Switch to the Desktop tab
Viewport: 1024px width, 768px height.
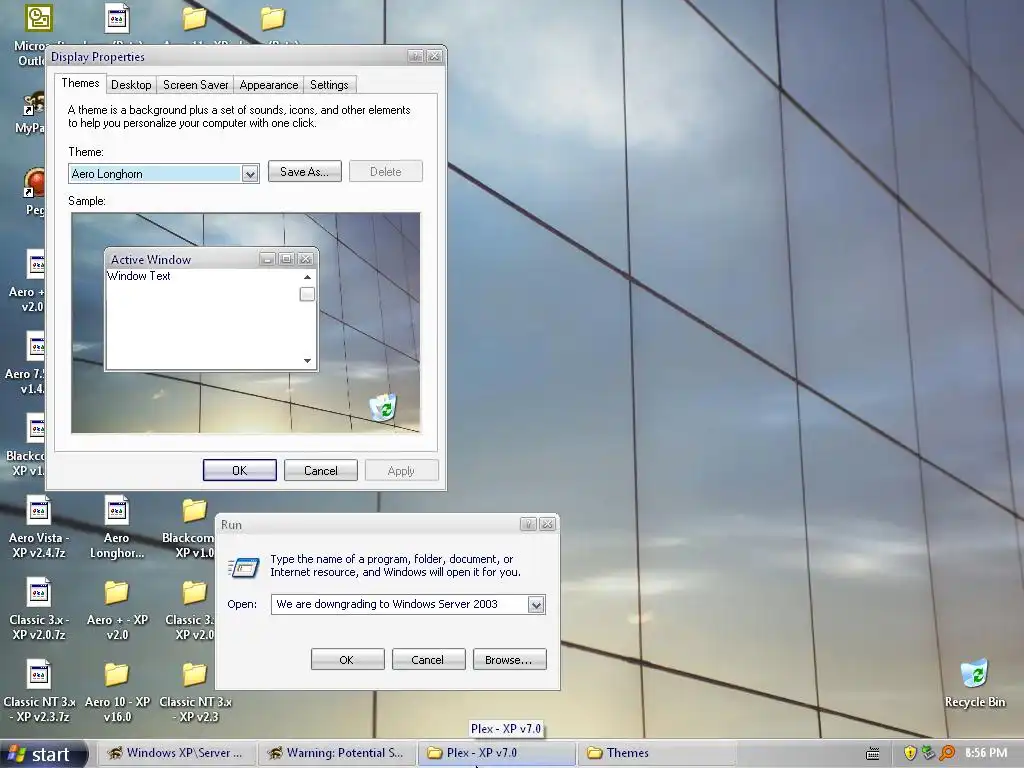(131, 85)
